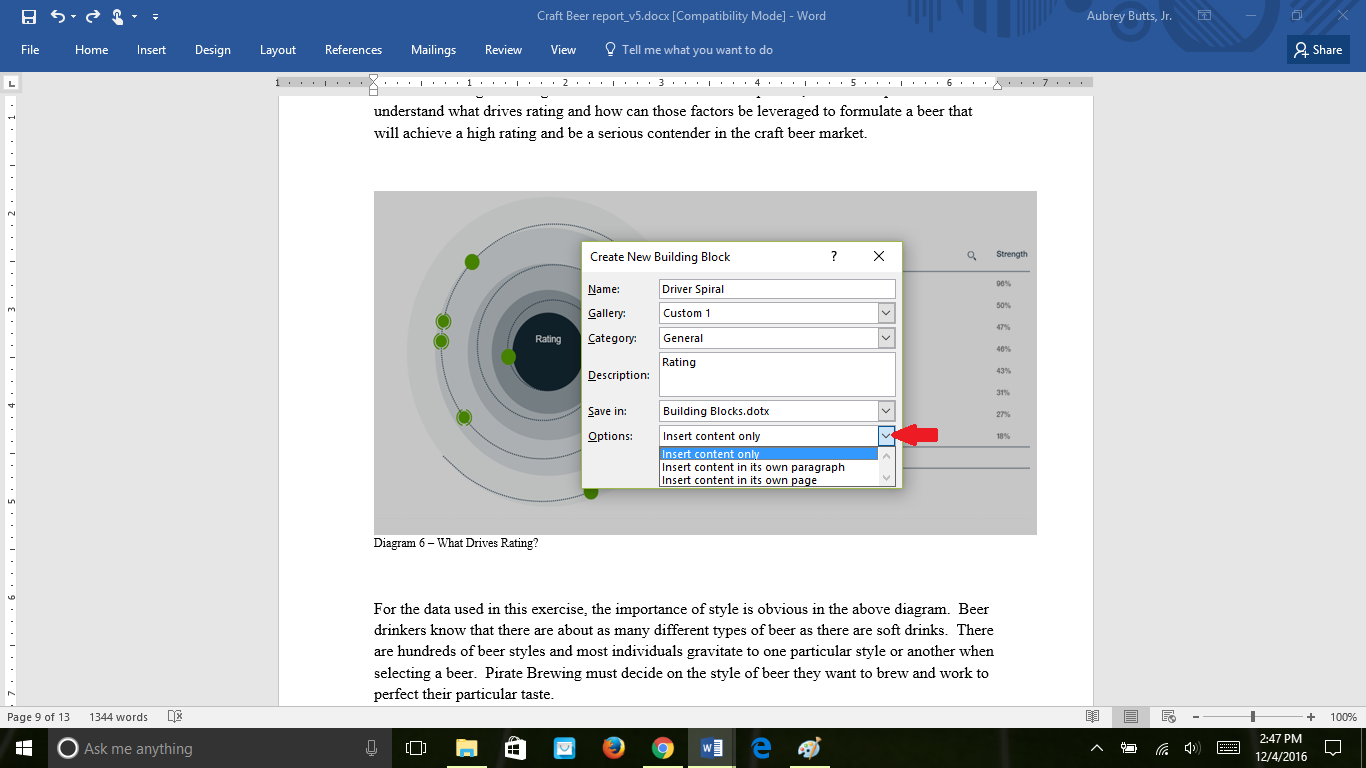The height and width of the screenshot is (768, 1366).
Task: Click Tell me what you want to do
Action: (689, 50)
